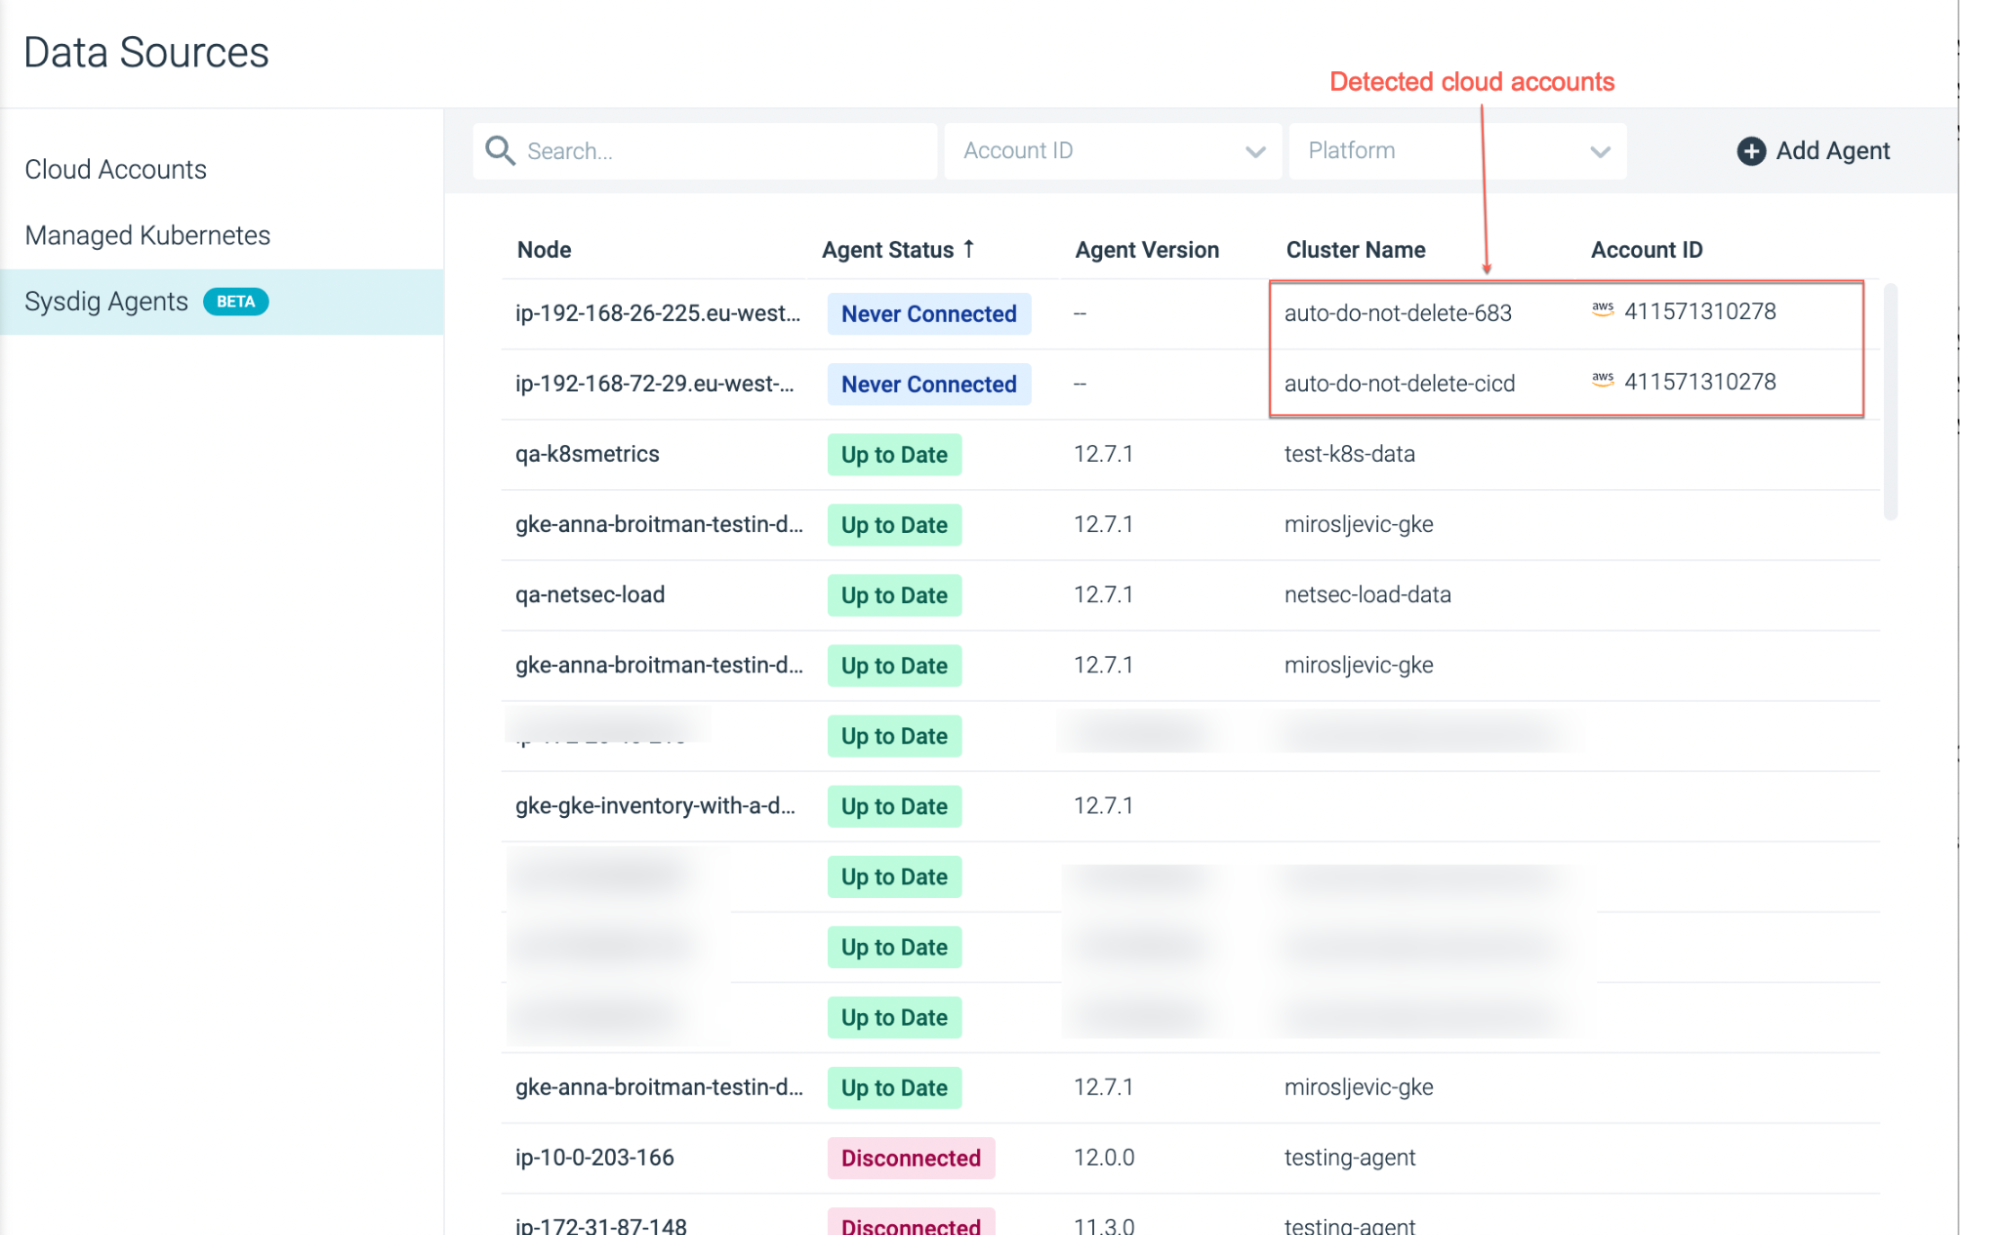Sort by Account ID column header
This screenshot has width=1999, height=1235.
(x=1646, y=250)
